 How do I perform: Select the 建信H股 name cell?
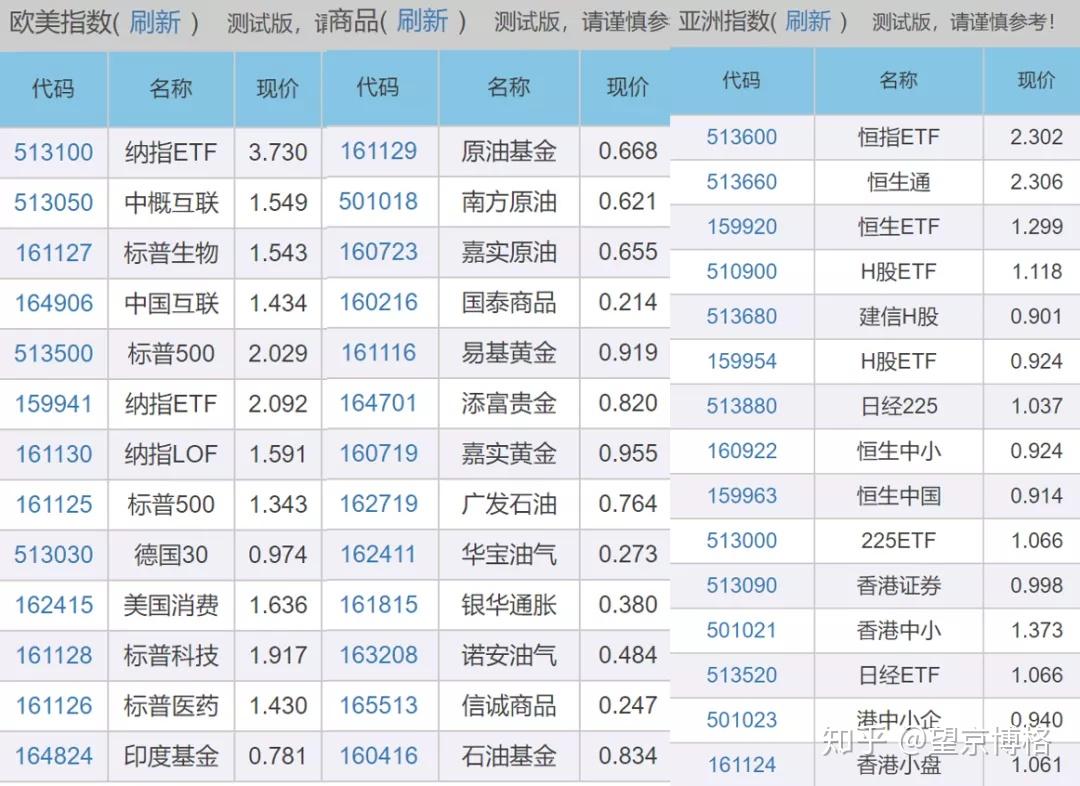point(899,316)
